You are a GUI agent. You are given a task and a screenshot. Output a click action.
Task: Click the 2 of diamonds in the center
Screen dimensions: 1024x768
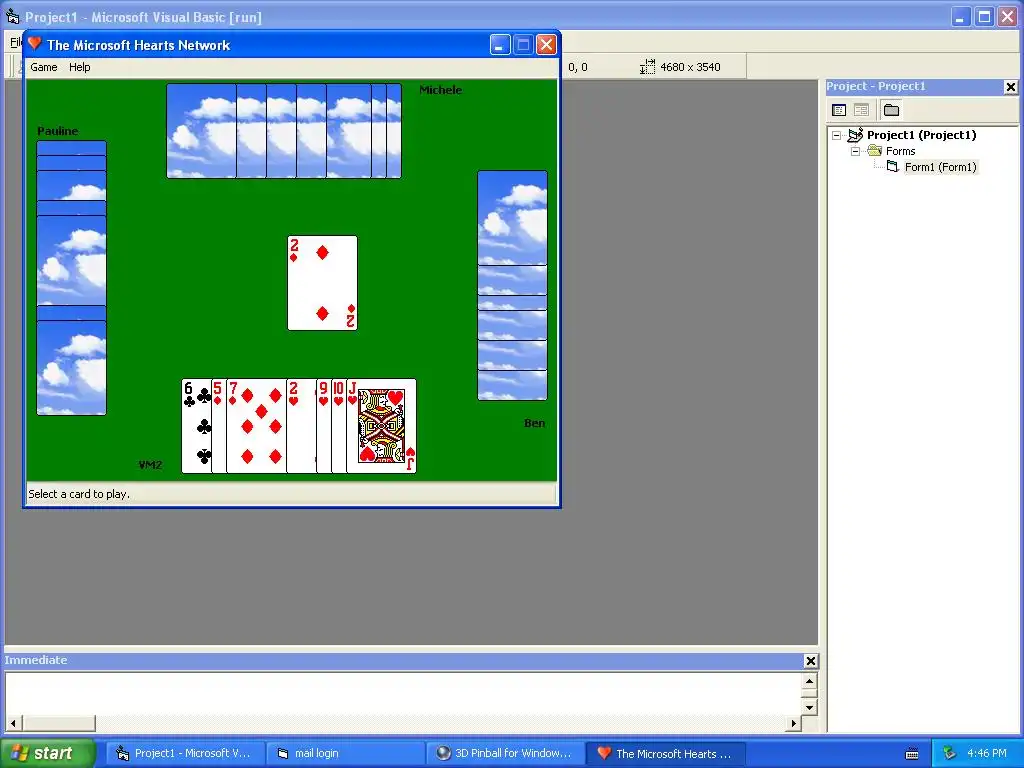tap(323, 283)
